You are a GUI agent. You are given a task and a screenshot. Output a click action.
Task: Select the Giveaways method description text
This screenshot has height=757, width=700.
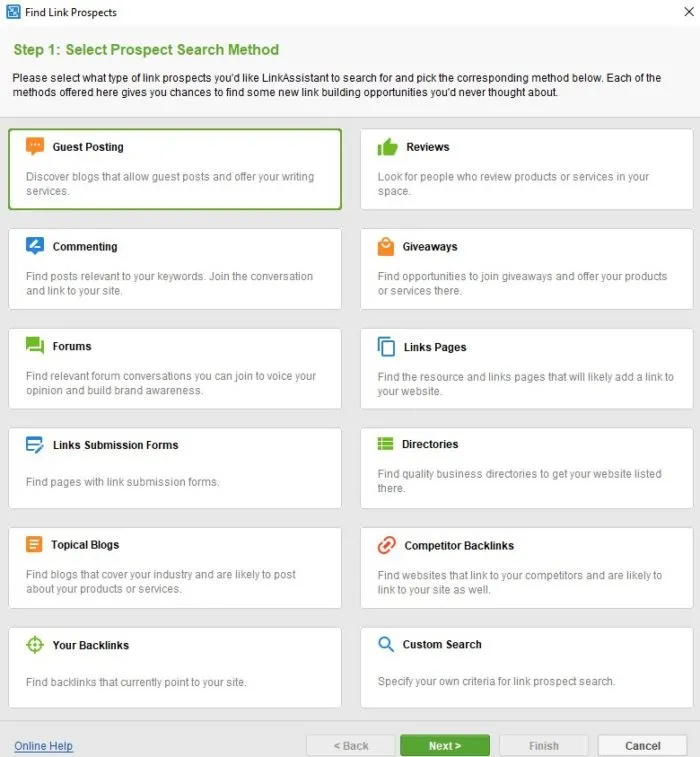pyautogui.click(x=522, y=284)
